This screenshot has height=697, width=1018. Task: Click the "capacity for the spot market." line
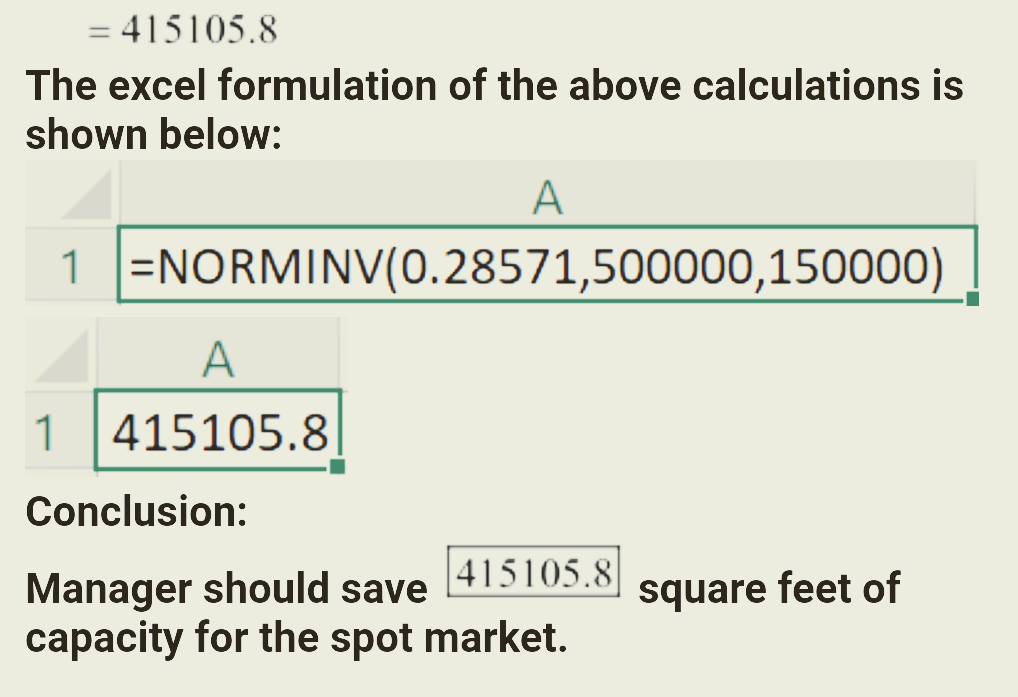(296, 637)
